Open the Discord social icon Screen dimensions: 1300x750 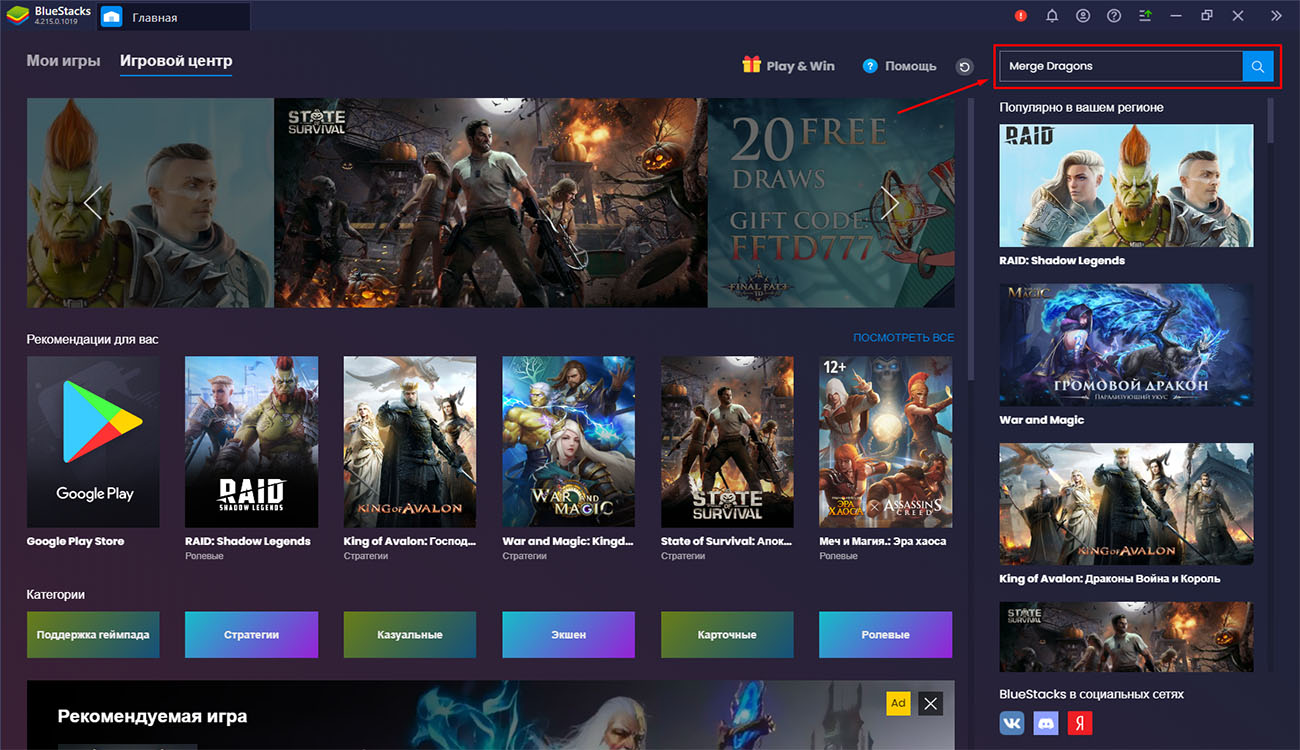pos(1045,722)
